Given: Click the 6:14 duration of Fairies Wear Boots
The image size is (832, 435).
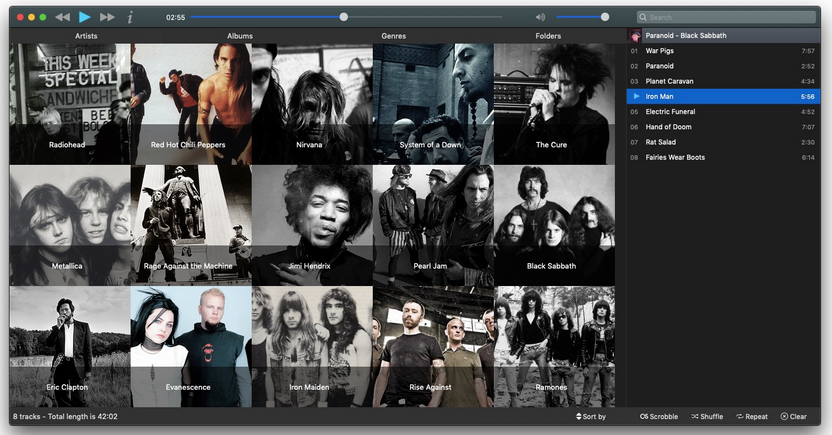Looking at the screenshot, I should pyautogui.click(x=808, y=158).
